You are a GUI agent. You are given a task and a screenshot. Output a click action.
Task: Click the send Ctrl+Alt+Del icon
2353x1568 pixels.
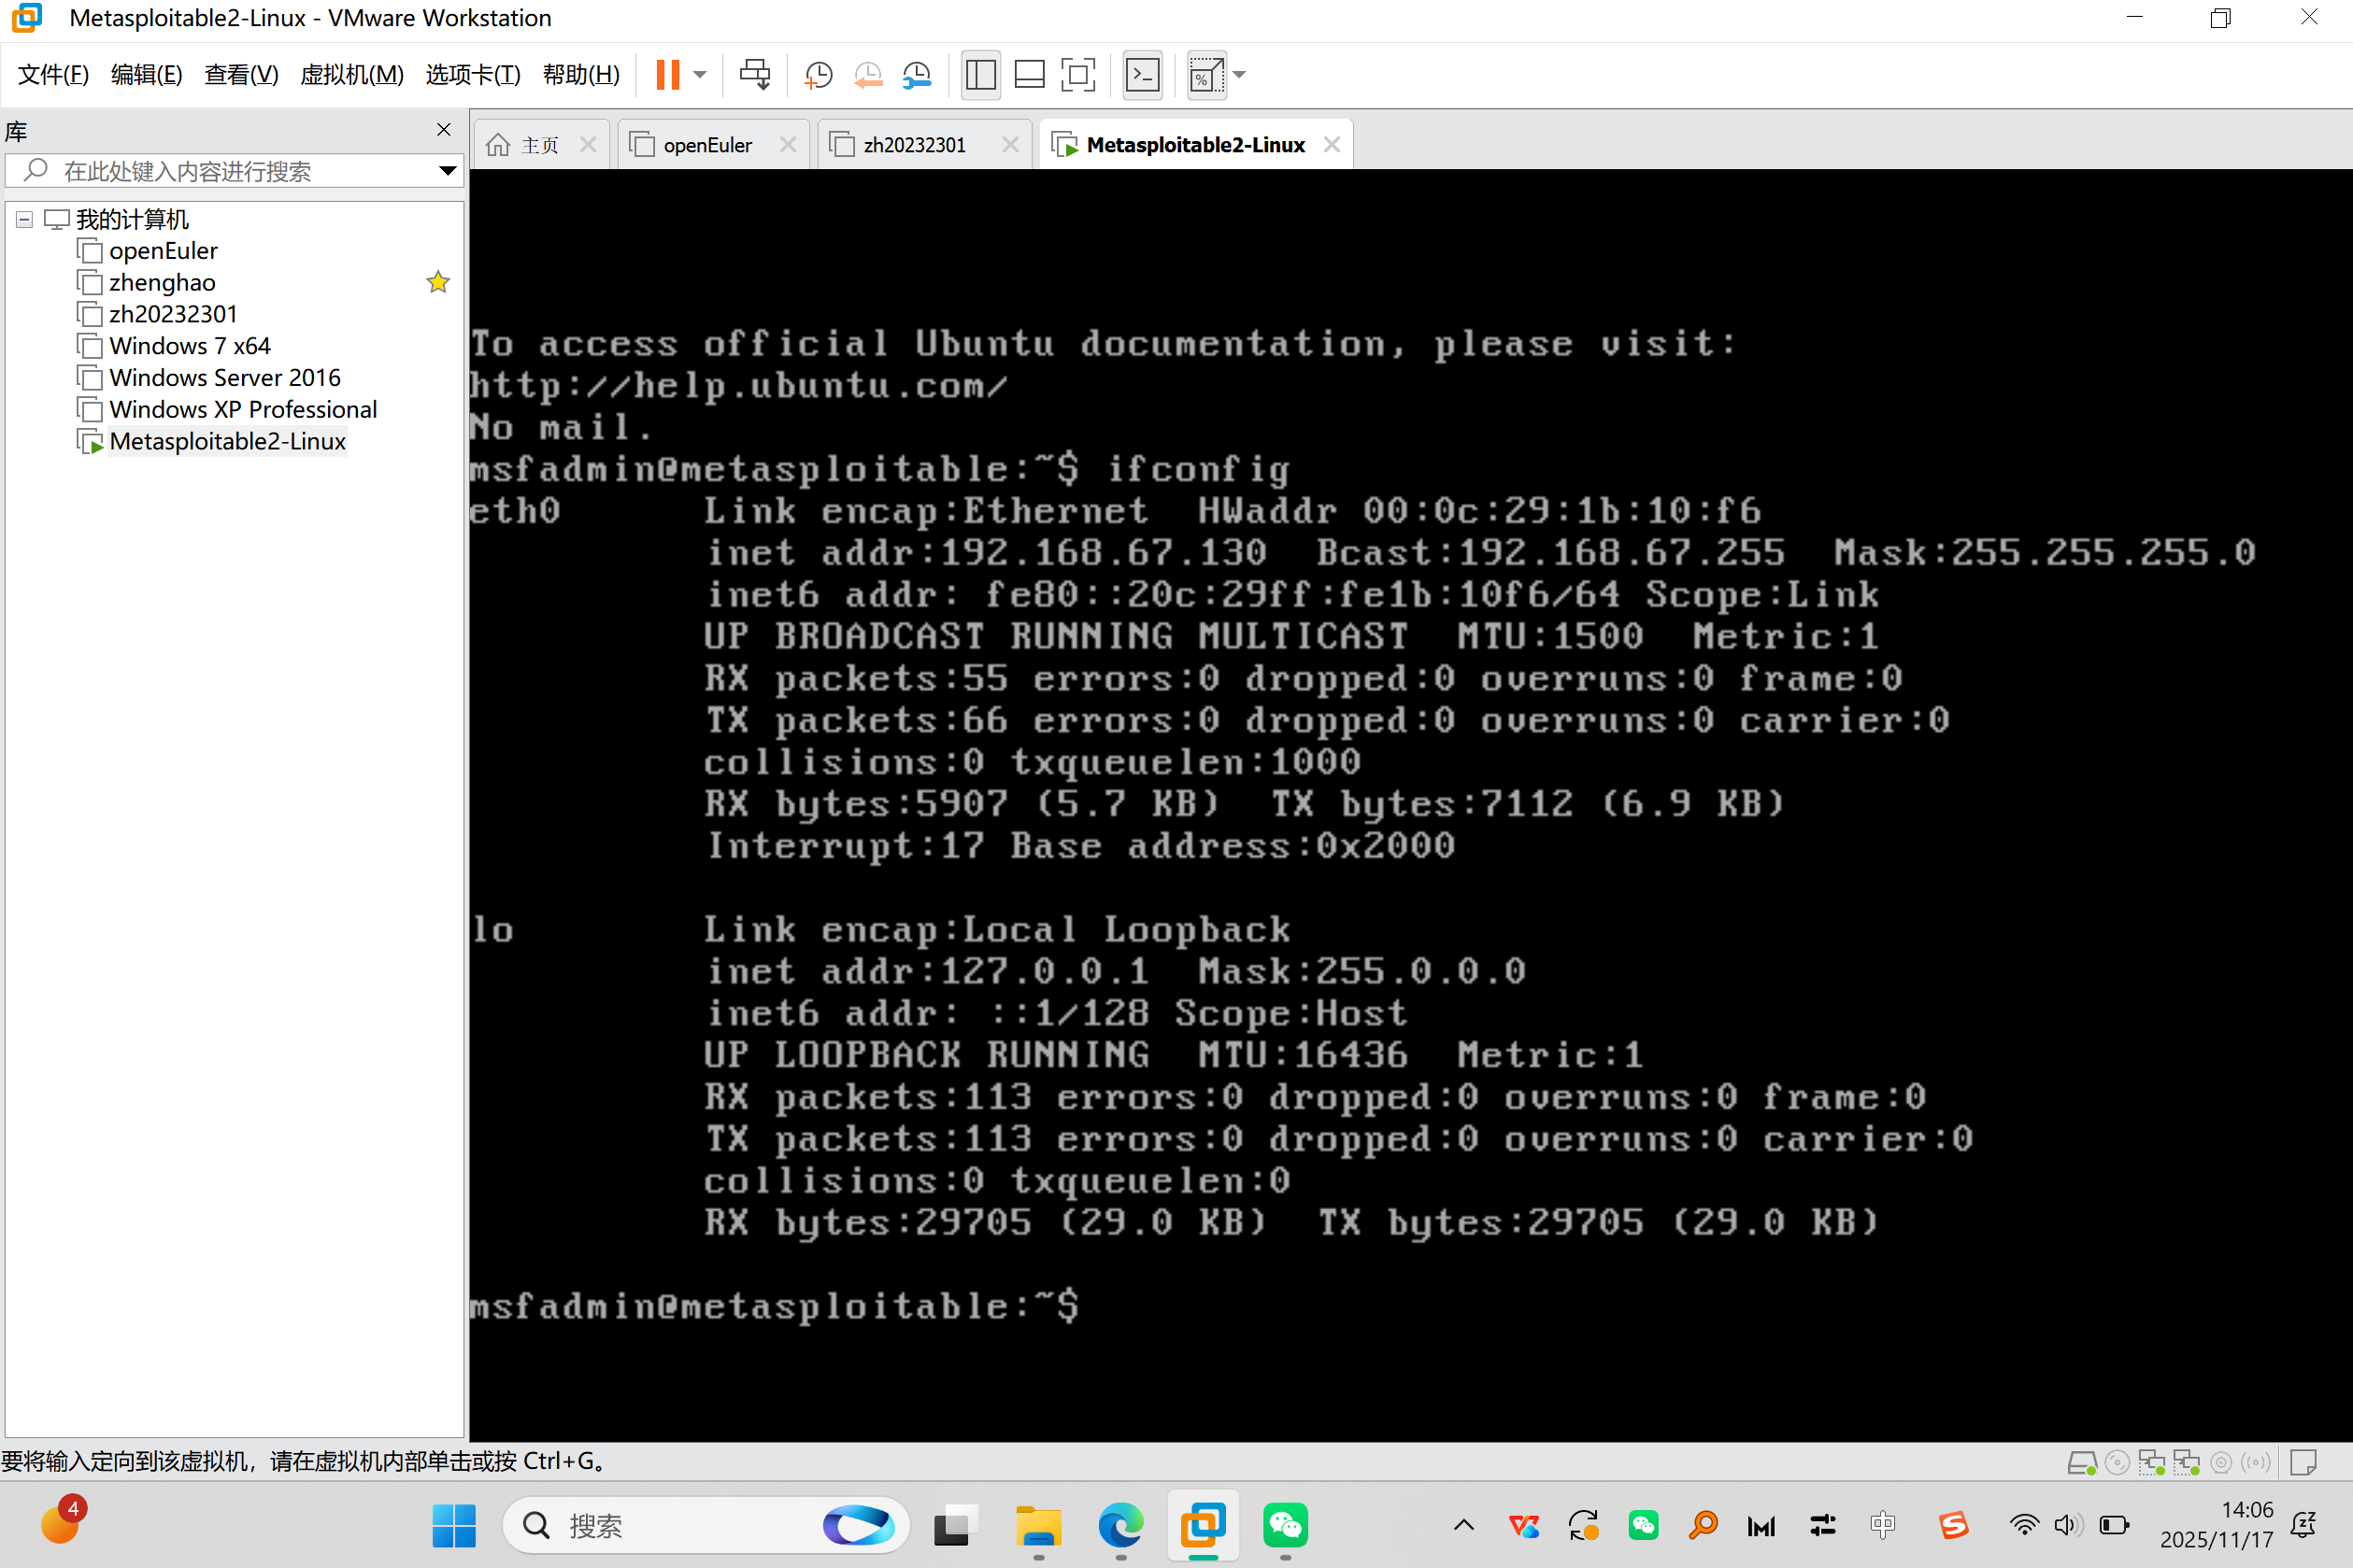(x=755, y=75)
